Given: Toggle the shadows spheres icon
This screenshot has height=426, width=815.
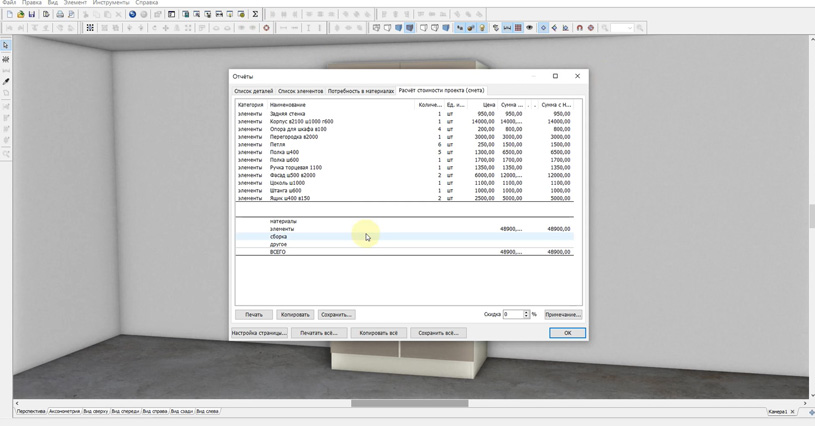Looking at the screenshot, I should click(471, 28).
